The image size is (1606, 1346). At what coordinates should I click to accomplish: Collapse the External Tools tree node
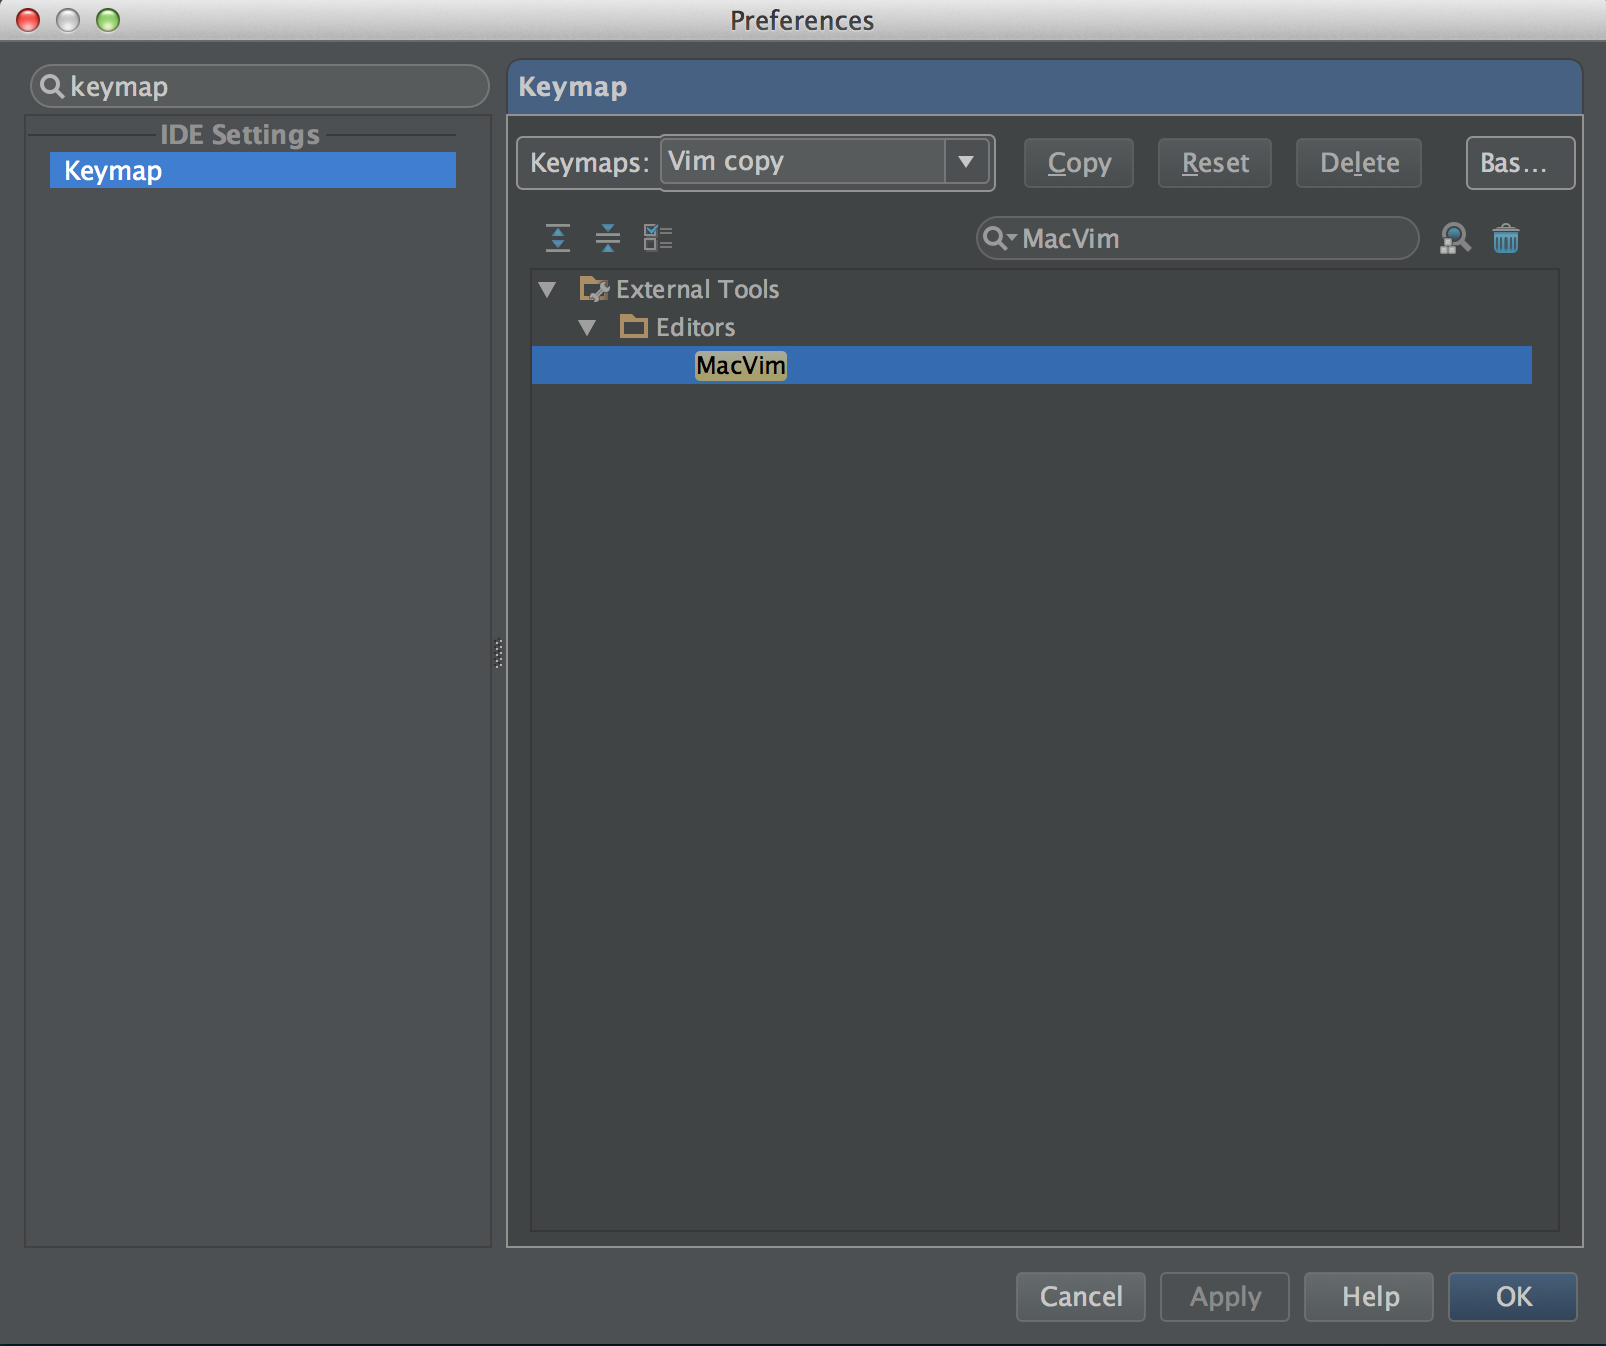pyautogui.click(x=547, y=290)
